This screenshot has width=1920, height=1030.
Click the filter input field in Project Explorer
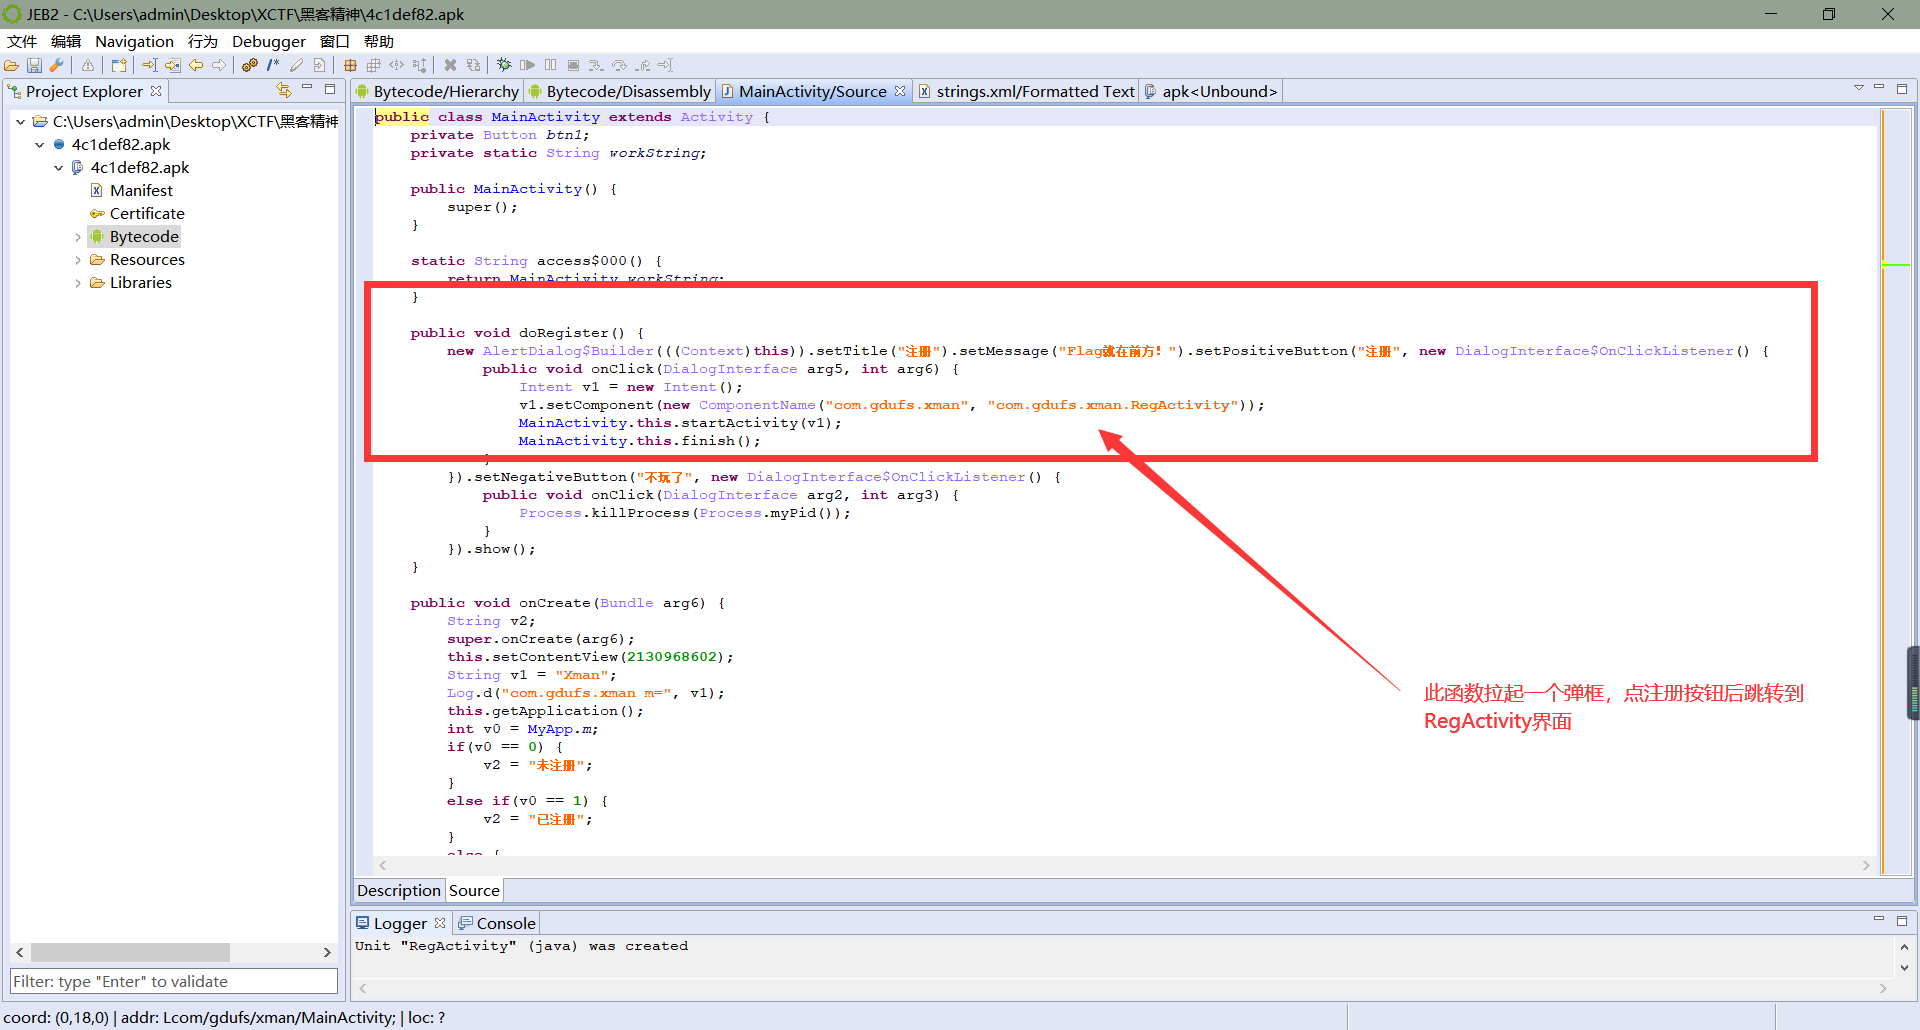click(174, 981)
